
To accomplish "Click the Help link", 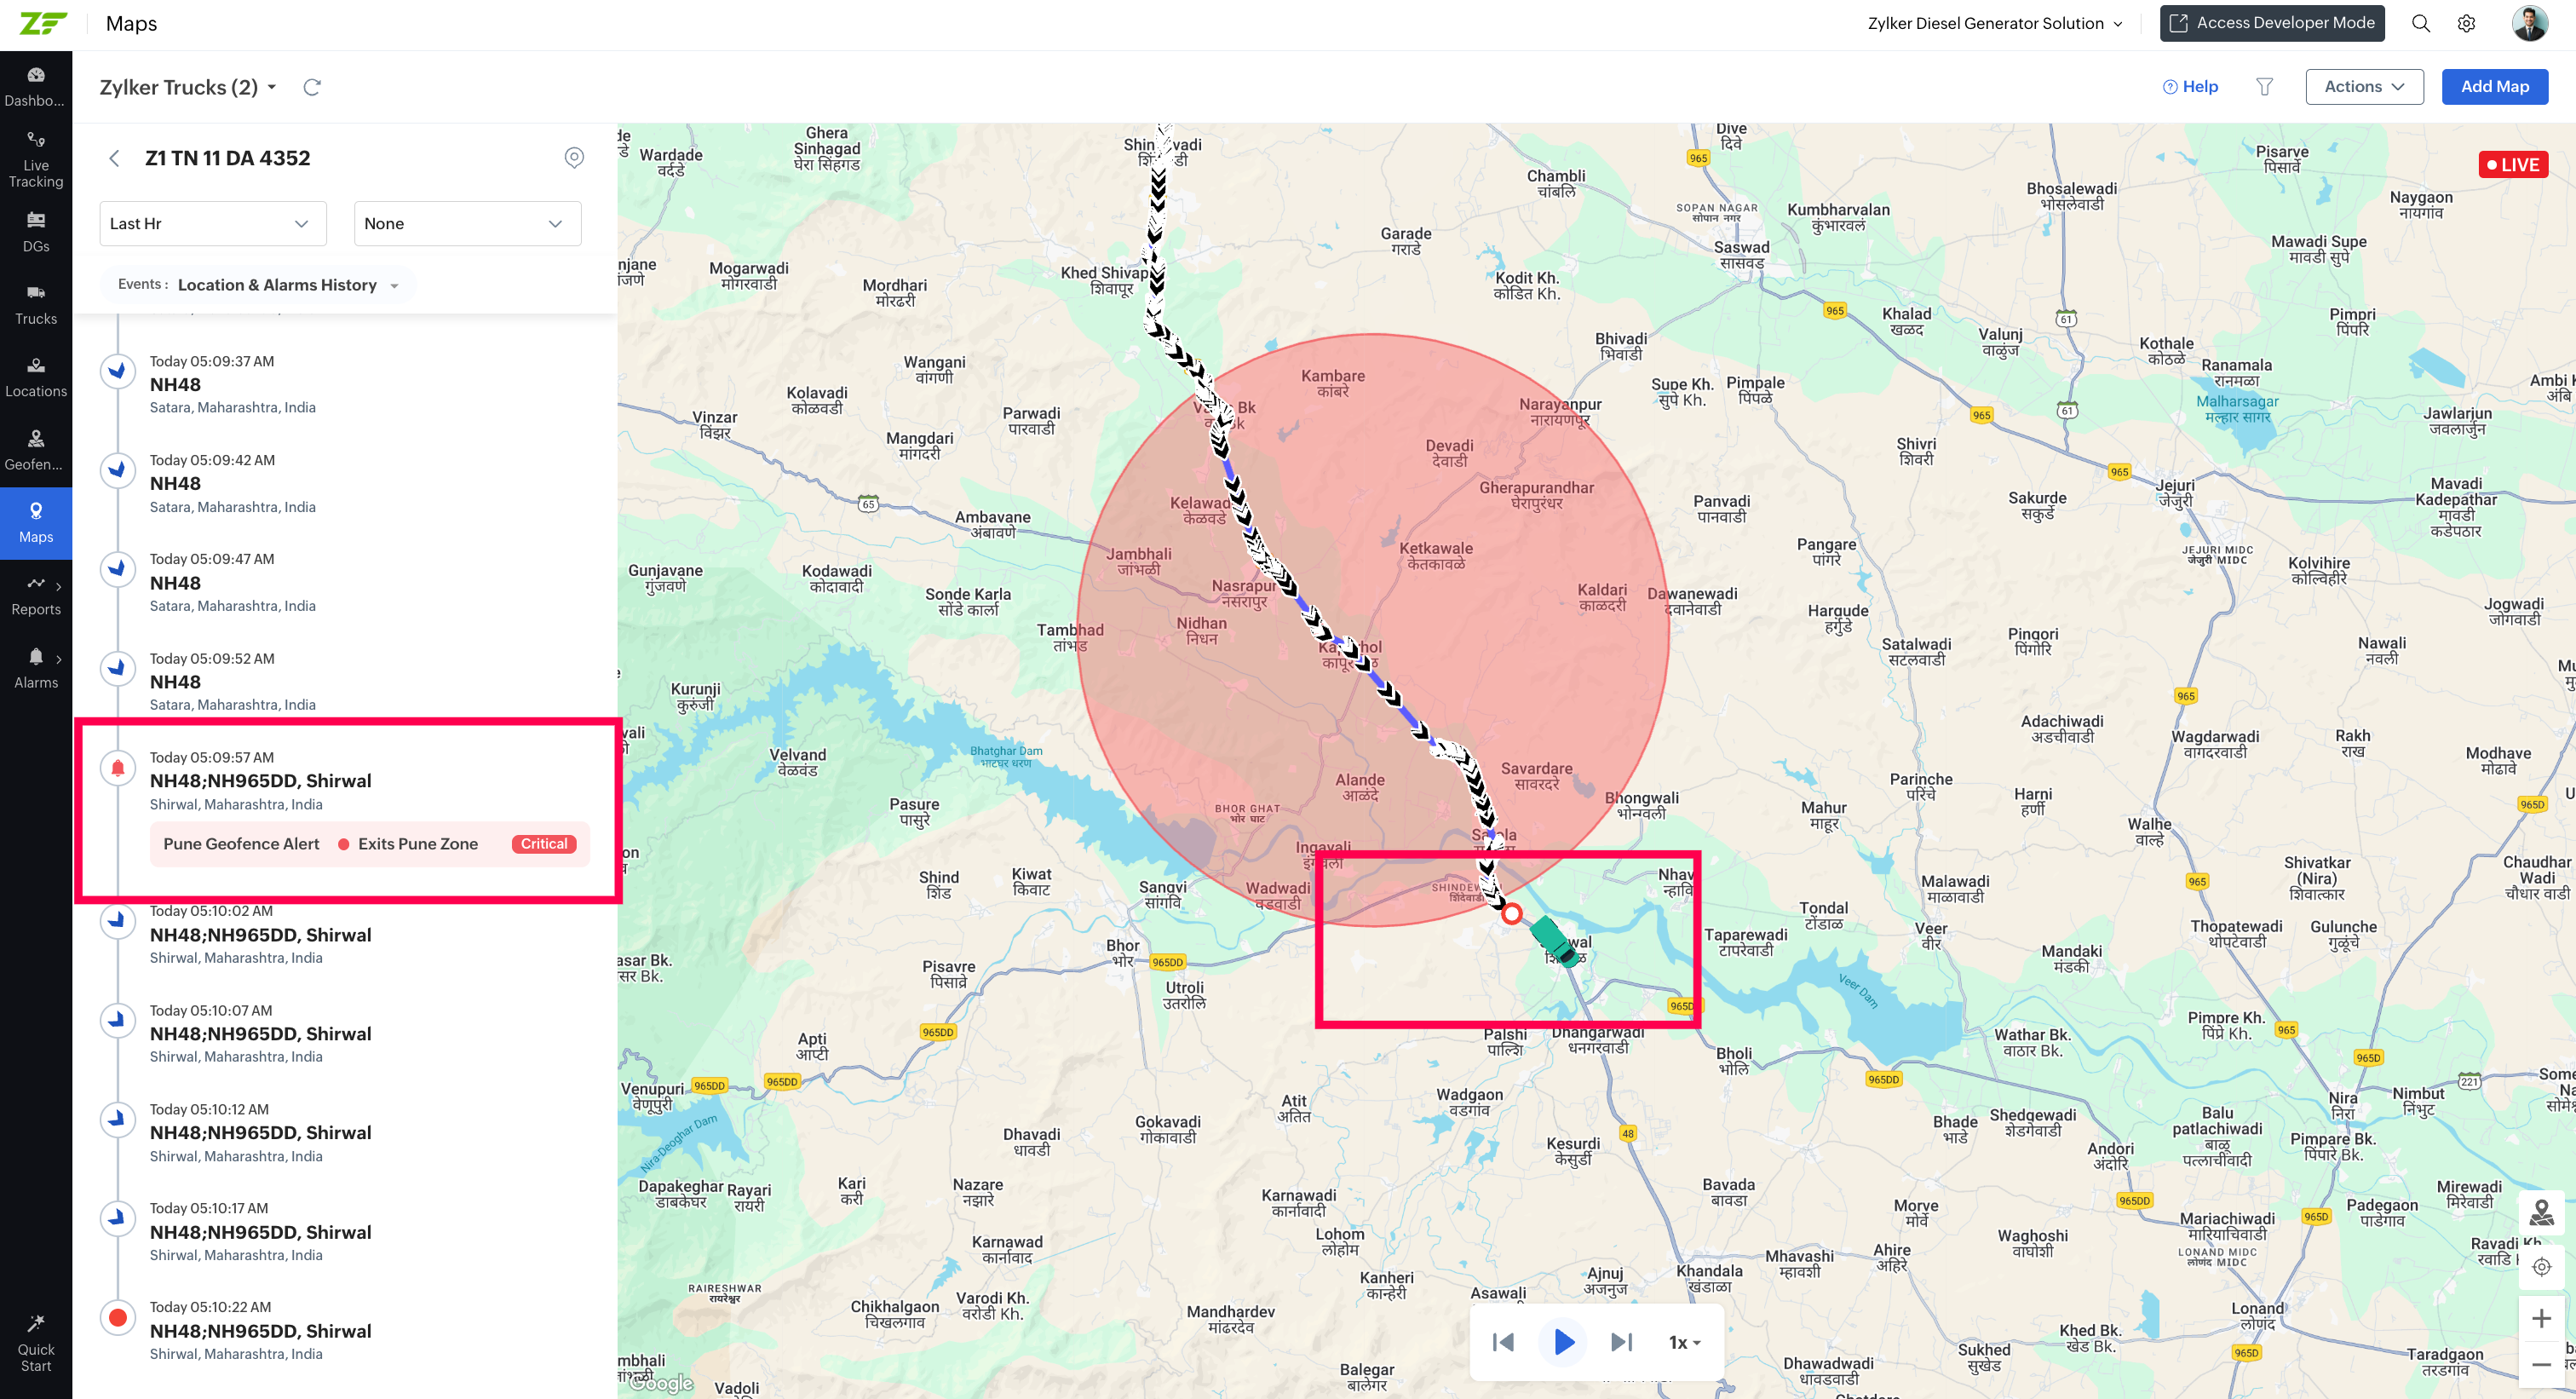I will pyautogui.click(x=2190, y=87).
